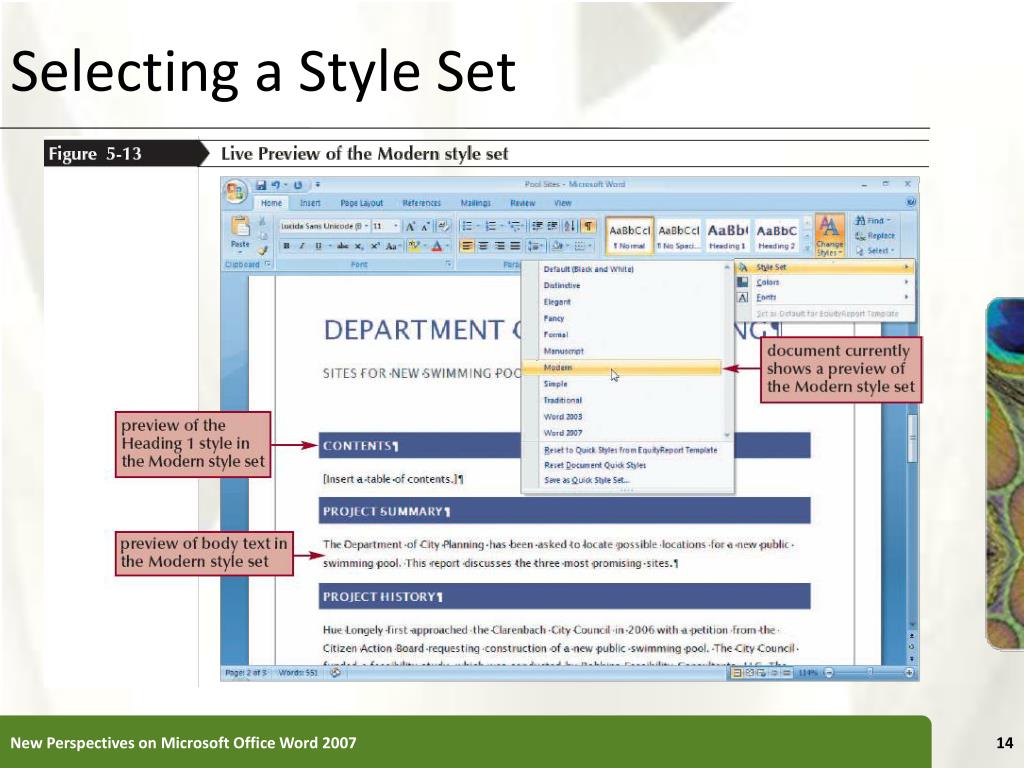
Task: Save the document from Quick Access toolbar
Action: tap(261, 185)
